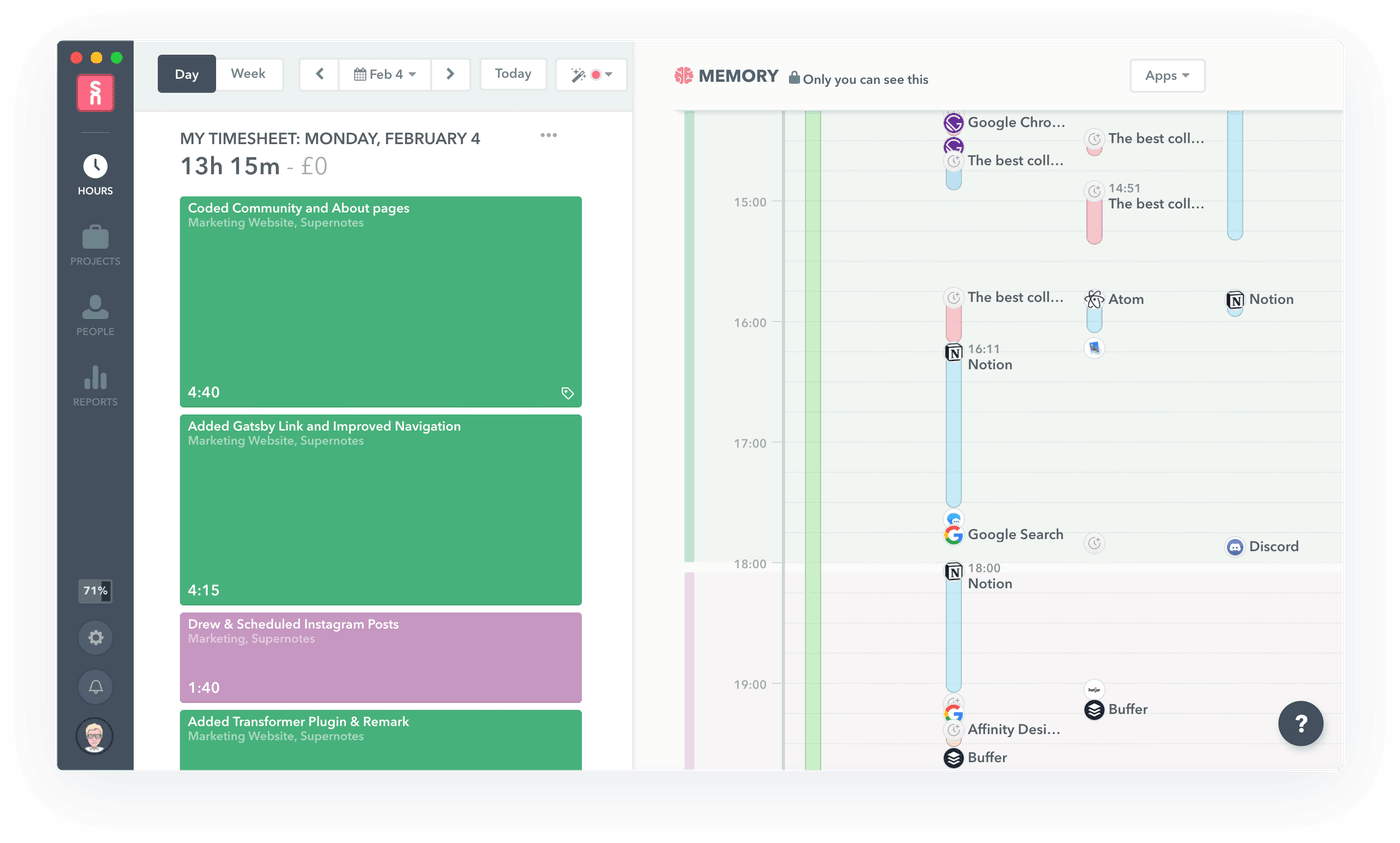The image size is (1400, 843).
Task: Switch to Week view
Action: 248,74
